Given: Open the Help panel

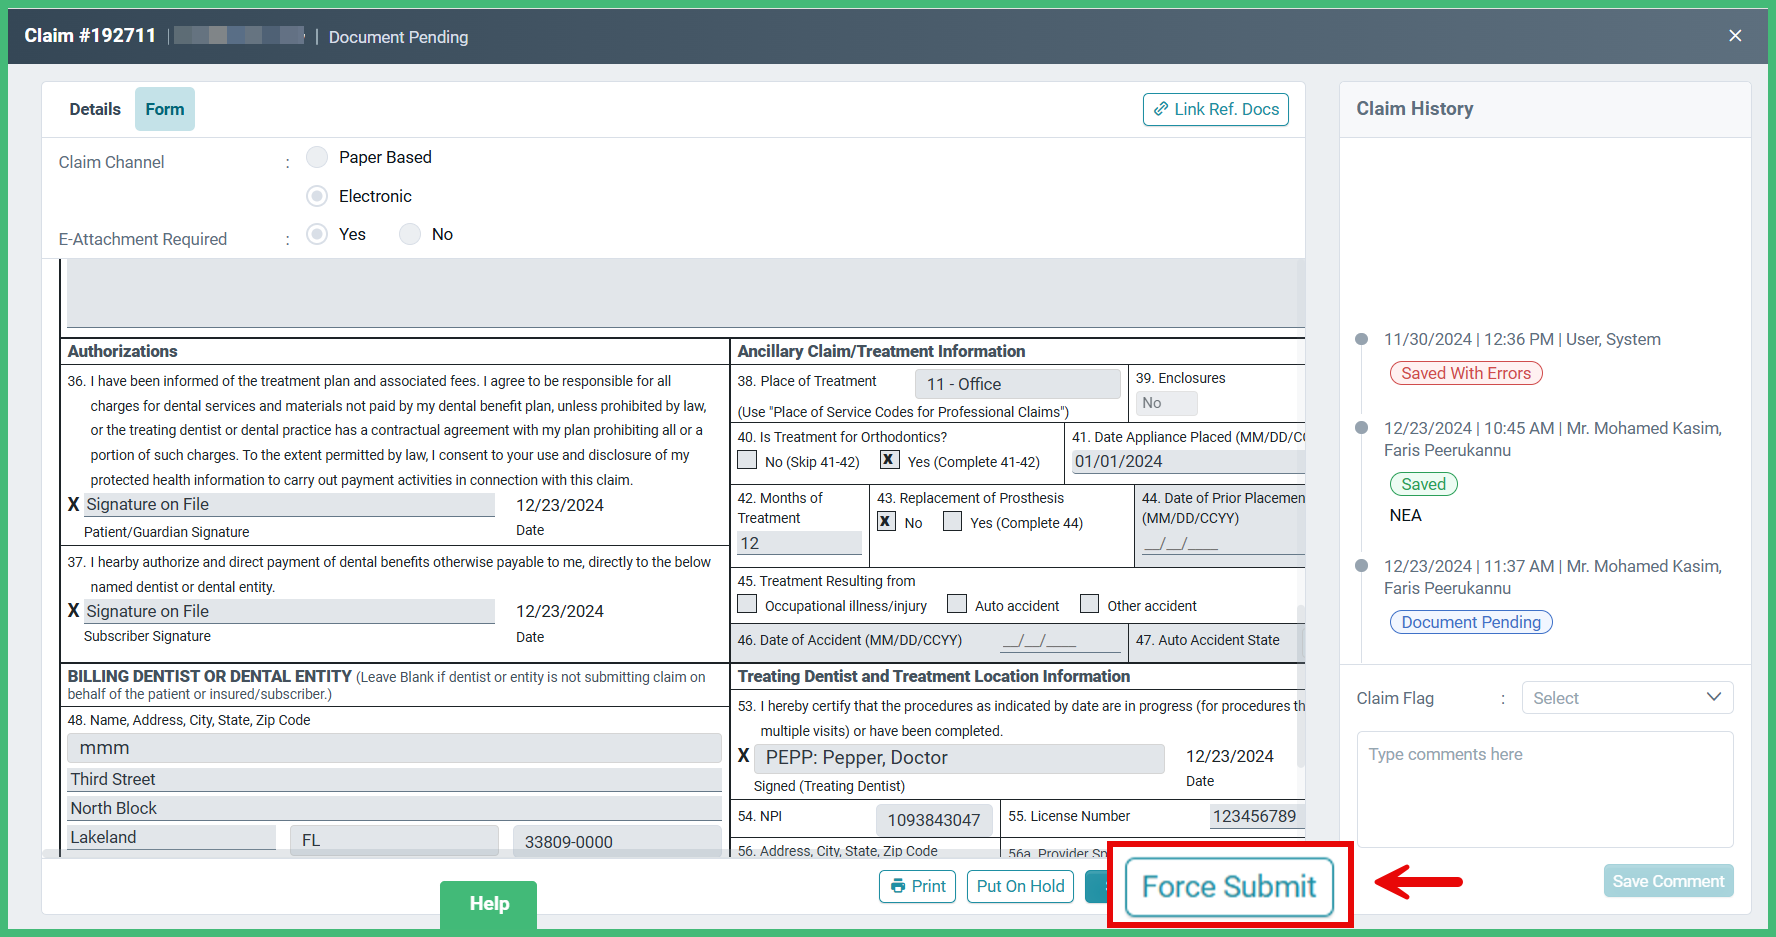Looking at the screenshot, I should click(x=488, y=903).
